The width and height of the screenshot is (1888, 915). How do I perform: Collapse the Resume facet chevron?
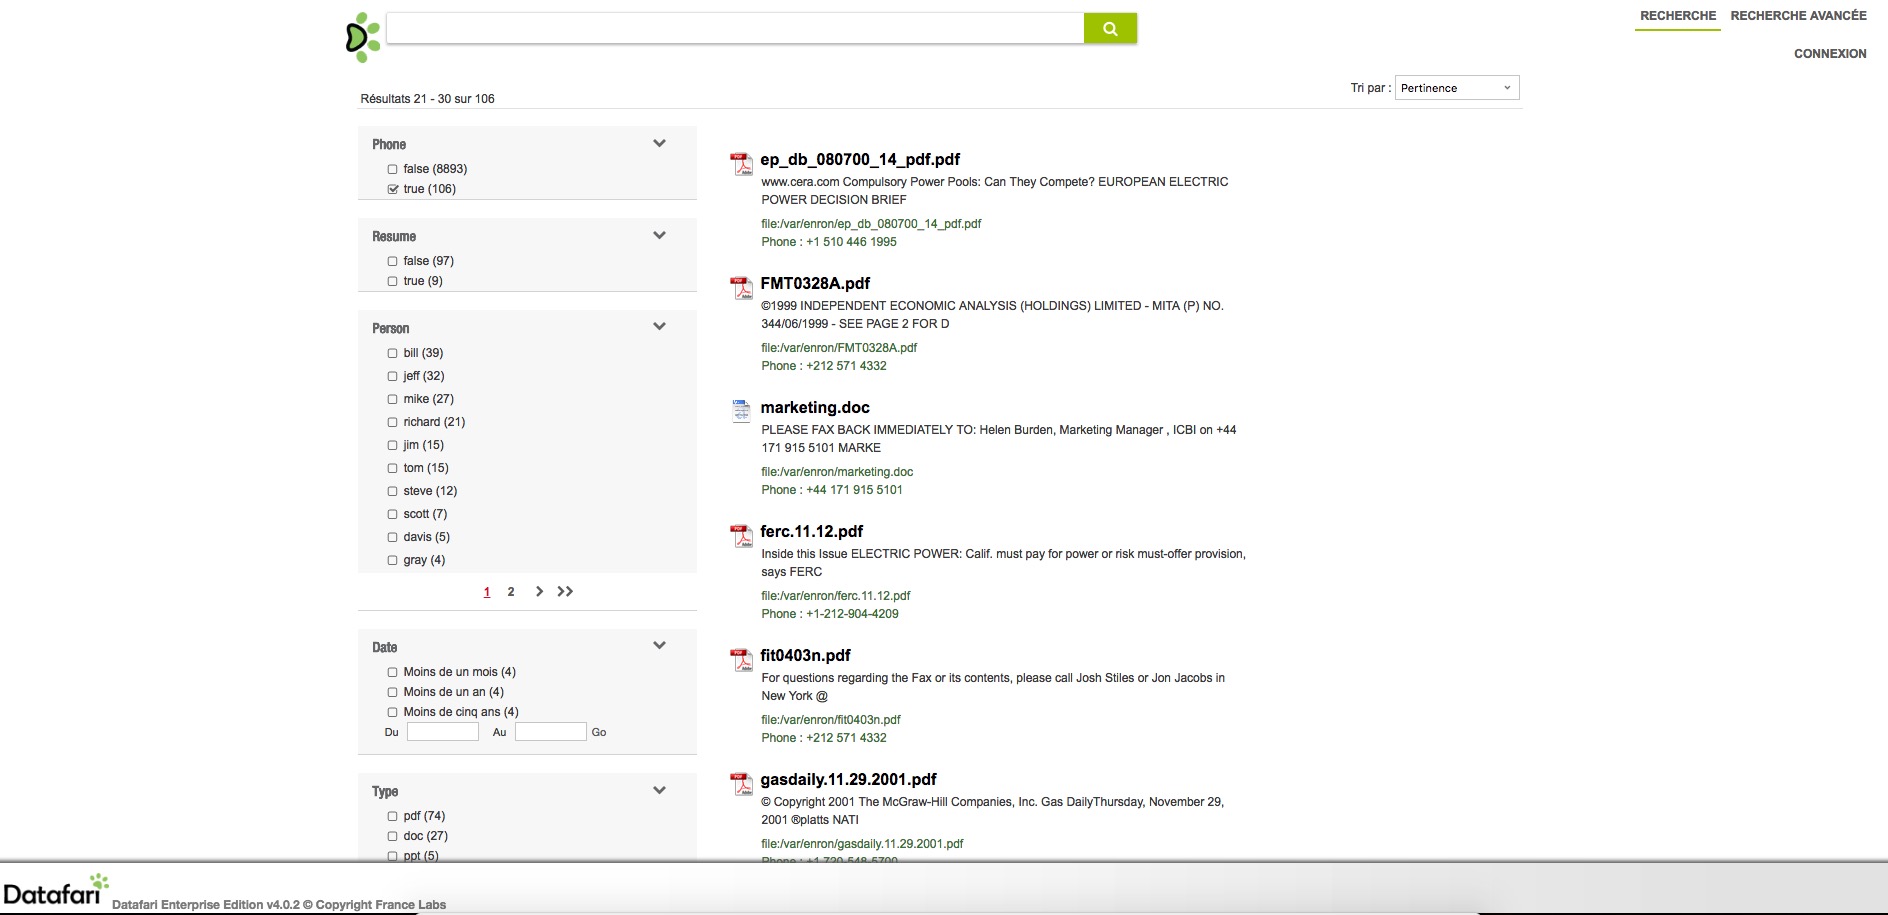coord(659,236)
